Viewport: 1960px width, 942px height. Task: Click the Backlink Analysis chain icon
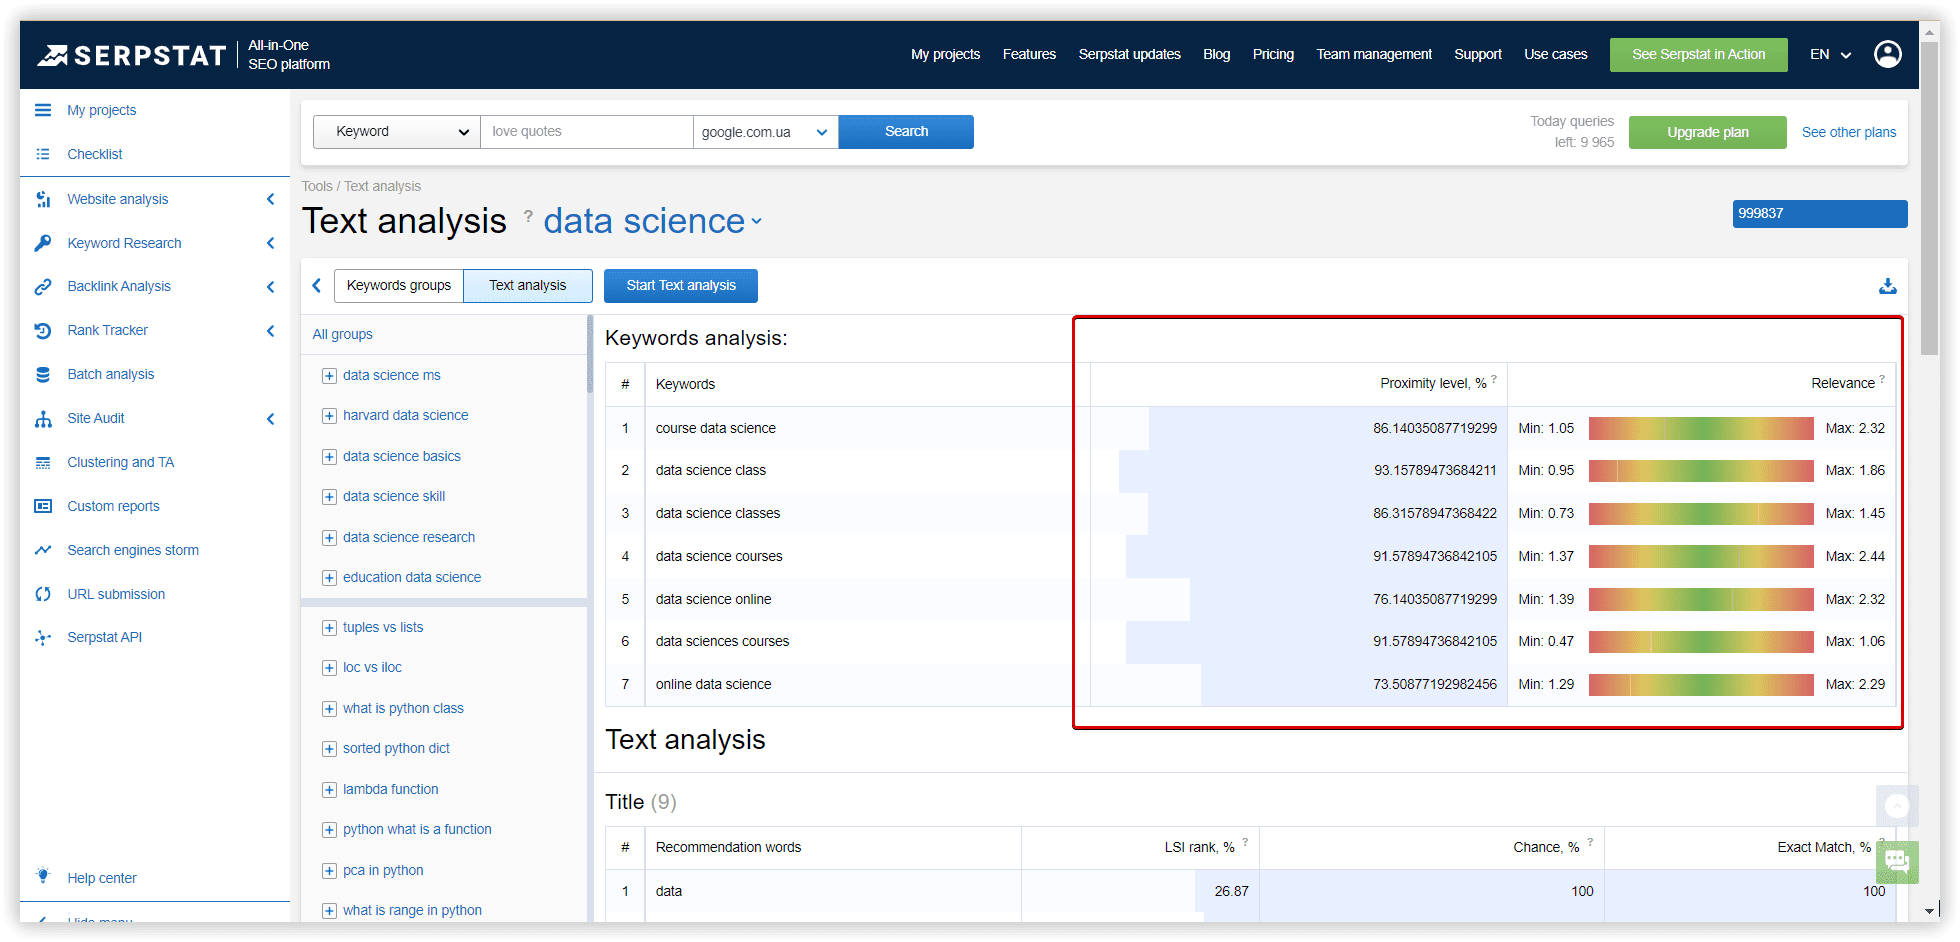43,287
